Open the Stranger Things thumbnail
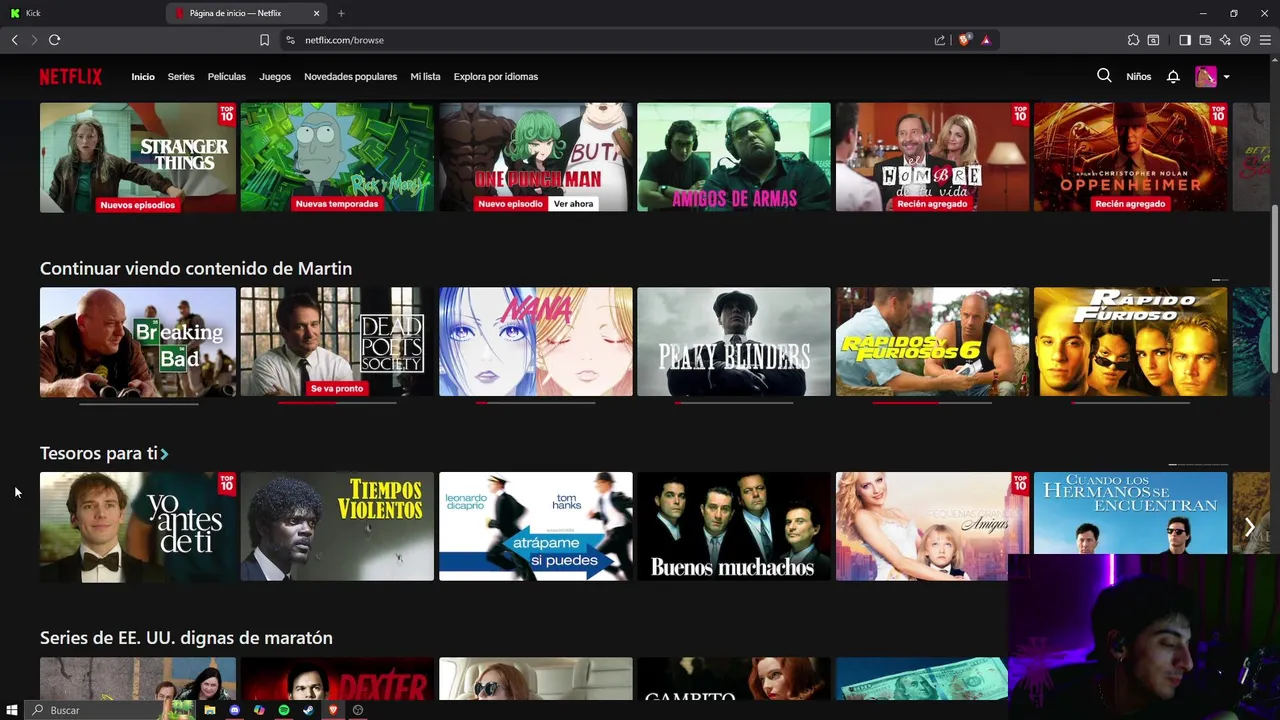 click(138, 157)
